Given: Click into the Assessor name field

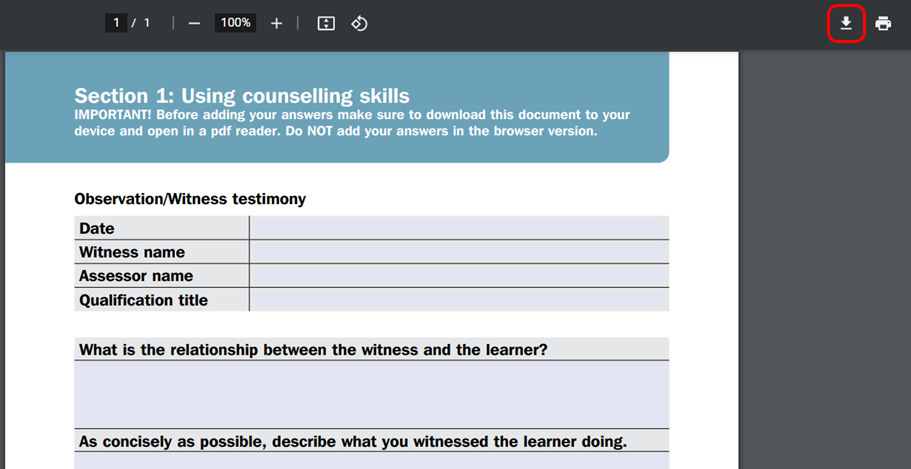Looking at the screenshot, I should coord(459,275).
